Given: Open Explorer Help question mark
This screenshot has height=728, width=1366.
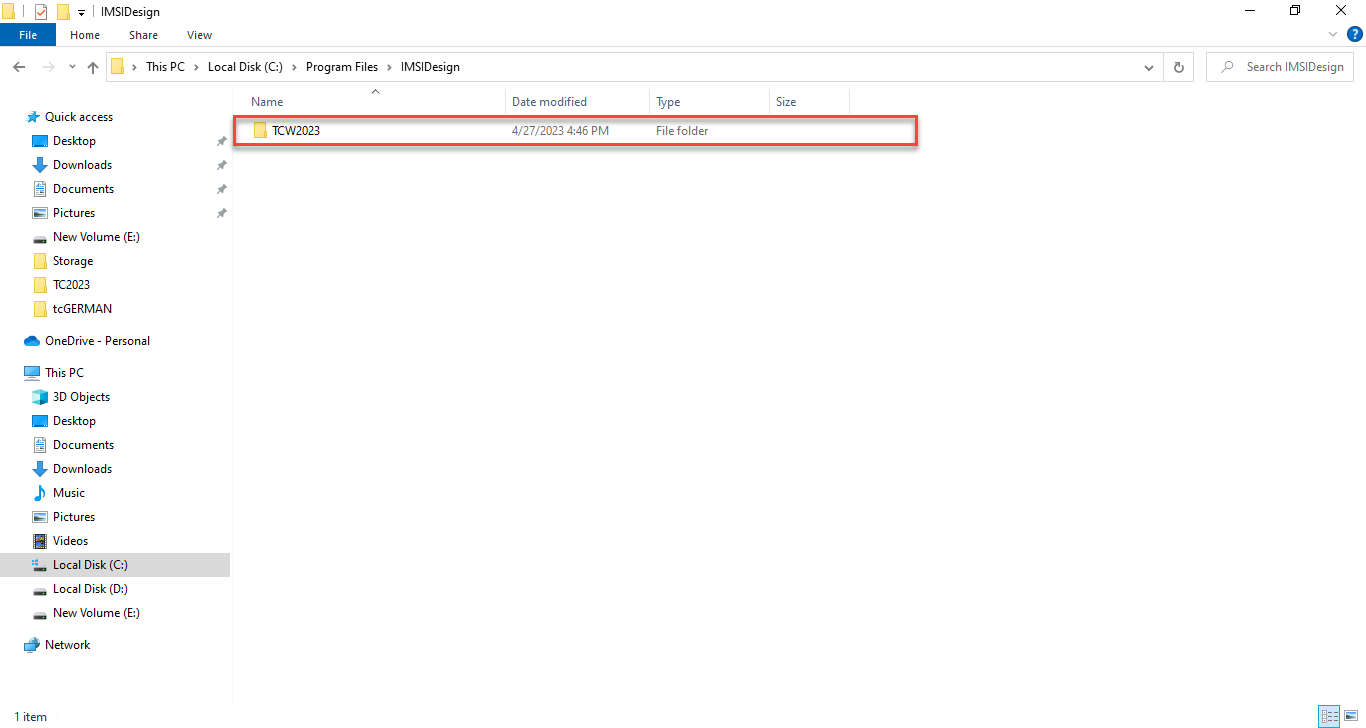Looking at the screenshot, I should point(1355,34).
